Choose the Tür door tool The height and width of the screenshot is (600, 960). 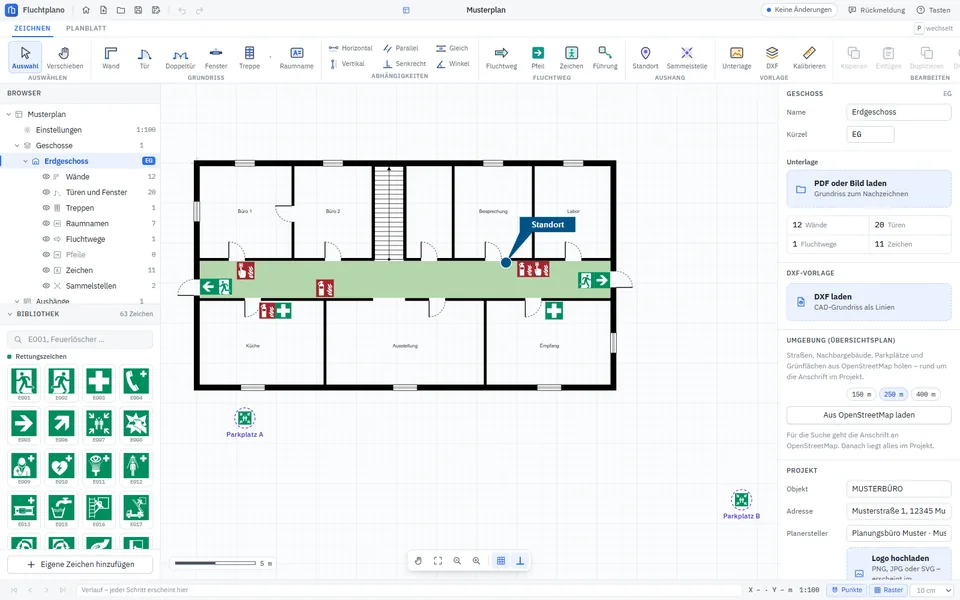click(x=144, y=58)
